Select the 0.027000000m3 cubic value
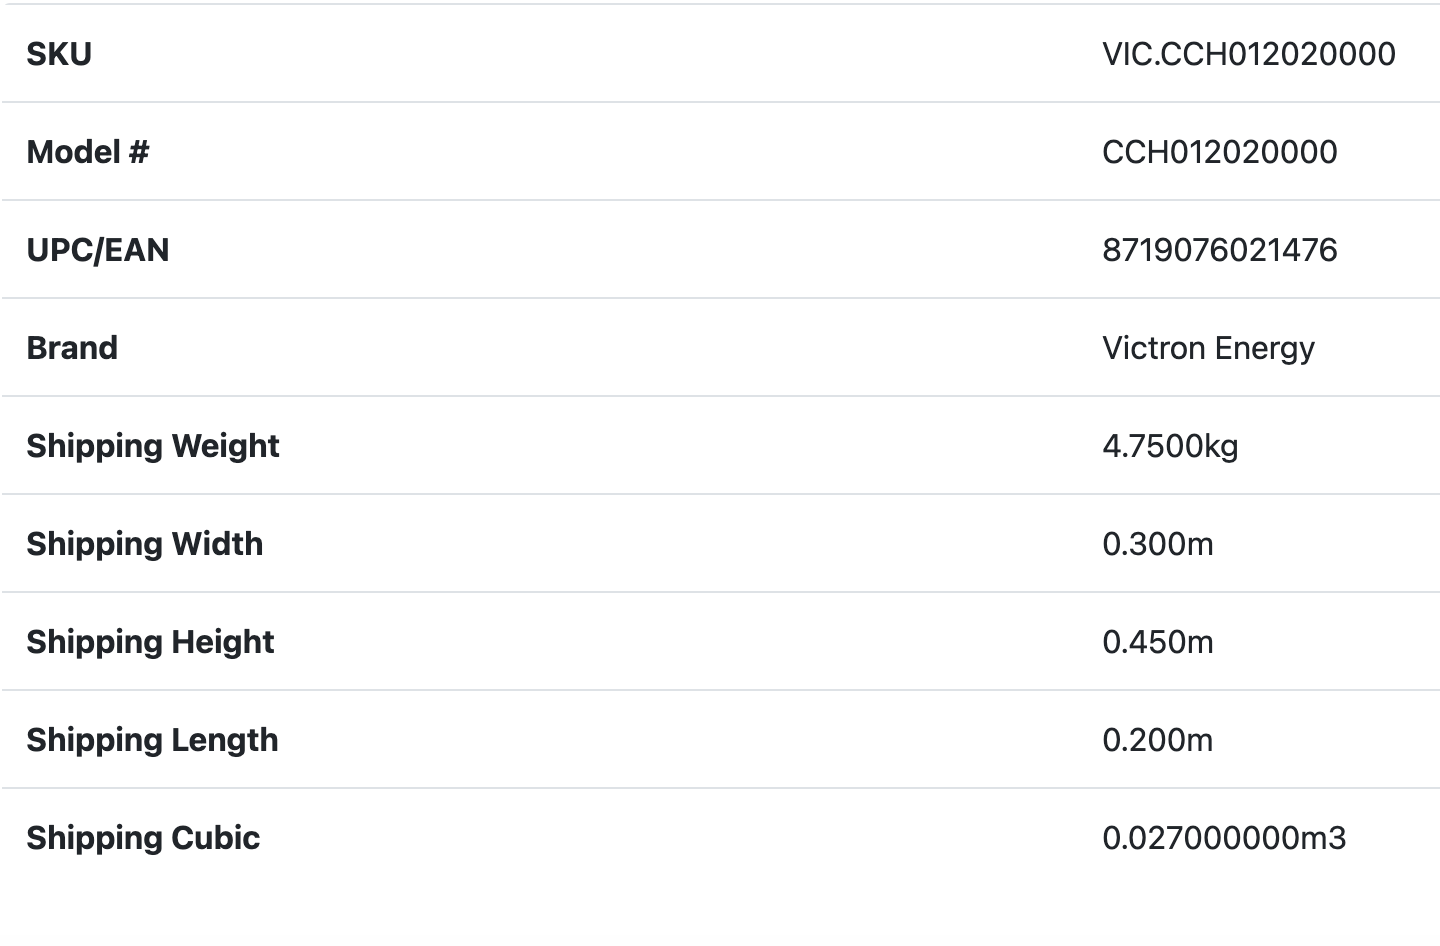 (1224, 838)
